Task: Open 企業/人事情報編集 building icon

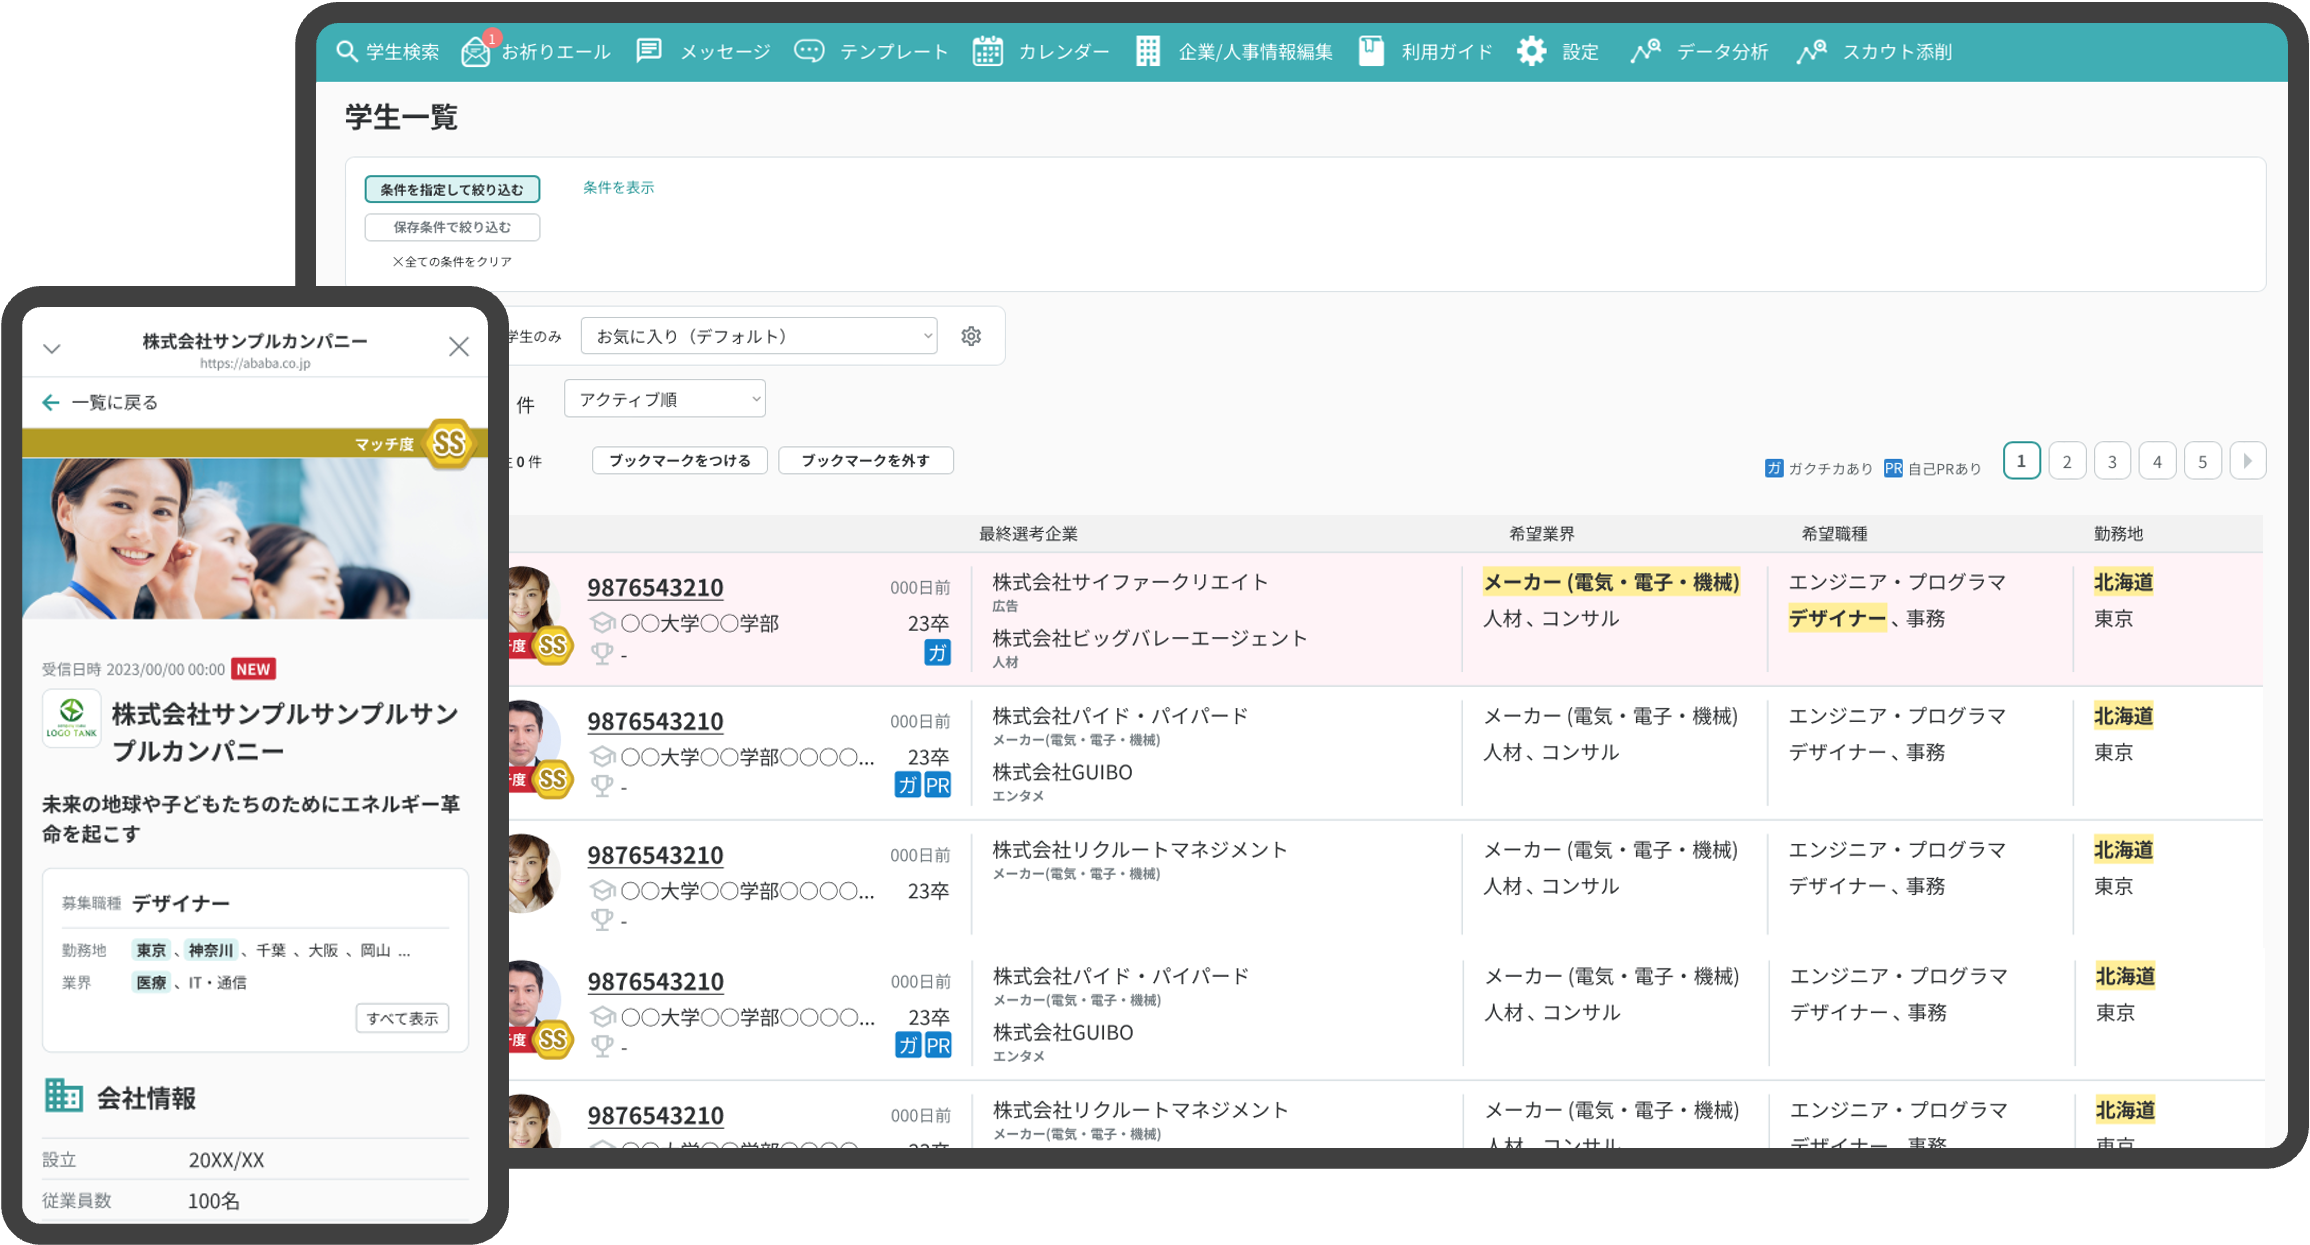Action: 1148,51
